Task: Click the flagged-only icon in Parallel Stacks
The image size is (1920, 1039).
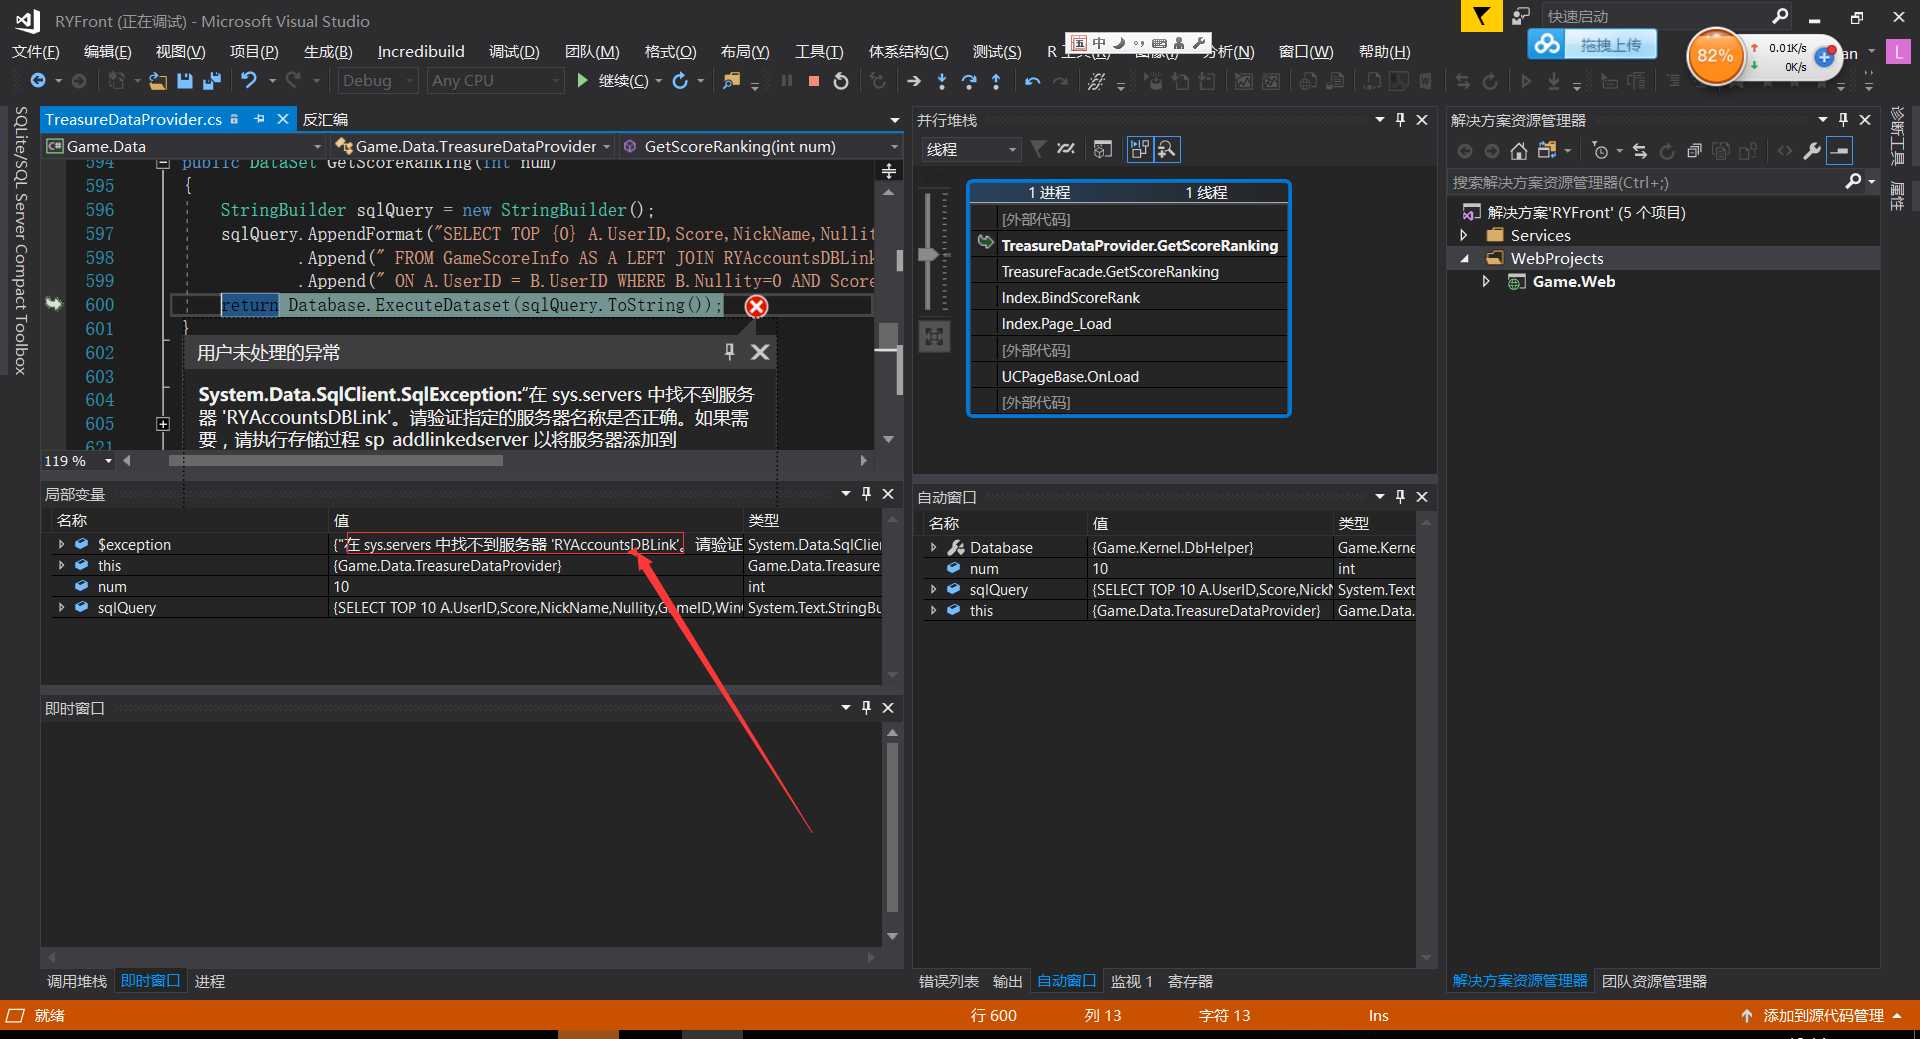Action: [x=1066, y=149]
